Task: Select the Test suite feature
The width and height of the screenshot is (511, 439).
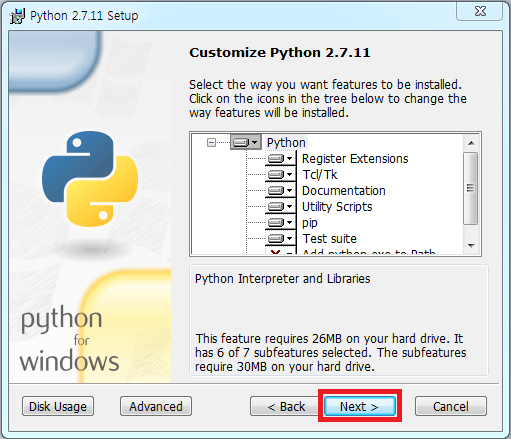Action: (329, 239)
